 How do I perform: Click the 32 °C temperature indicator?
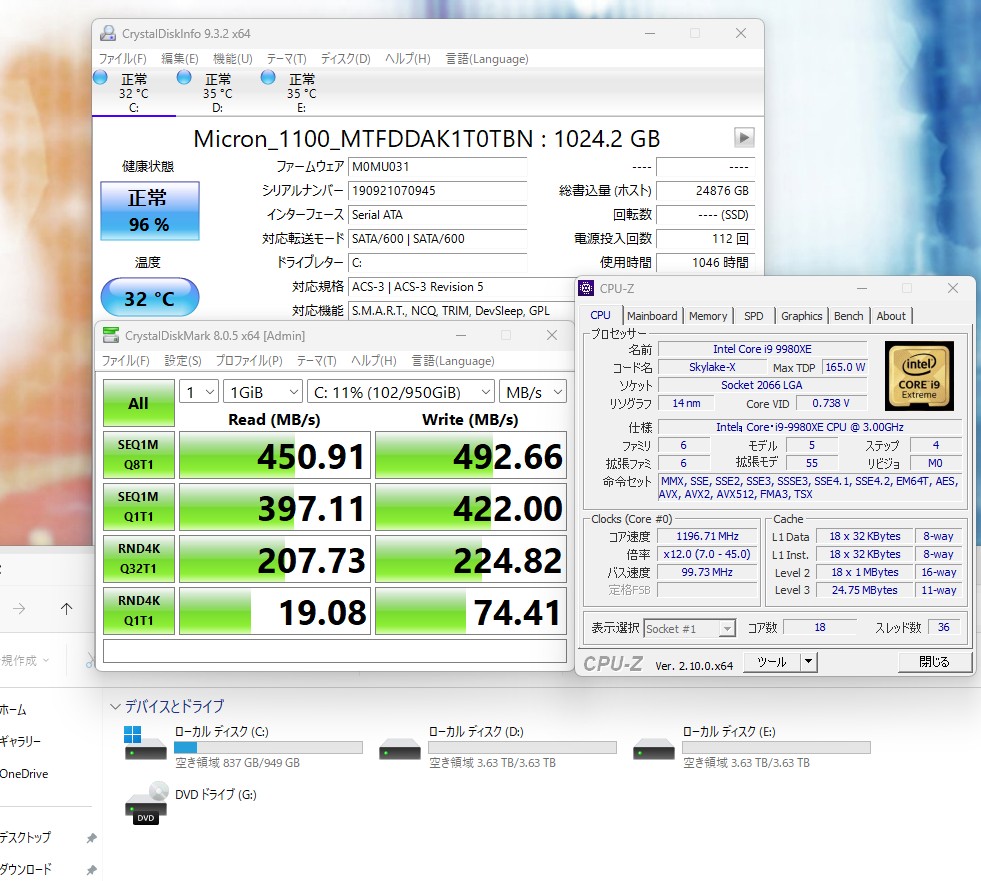point(150,297)
